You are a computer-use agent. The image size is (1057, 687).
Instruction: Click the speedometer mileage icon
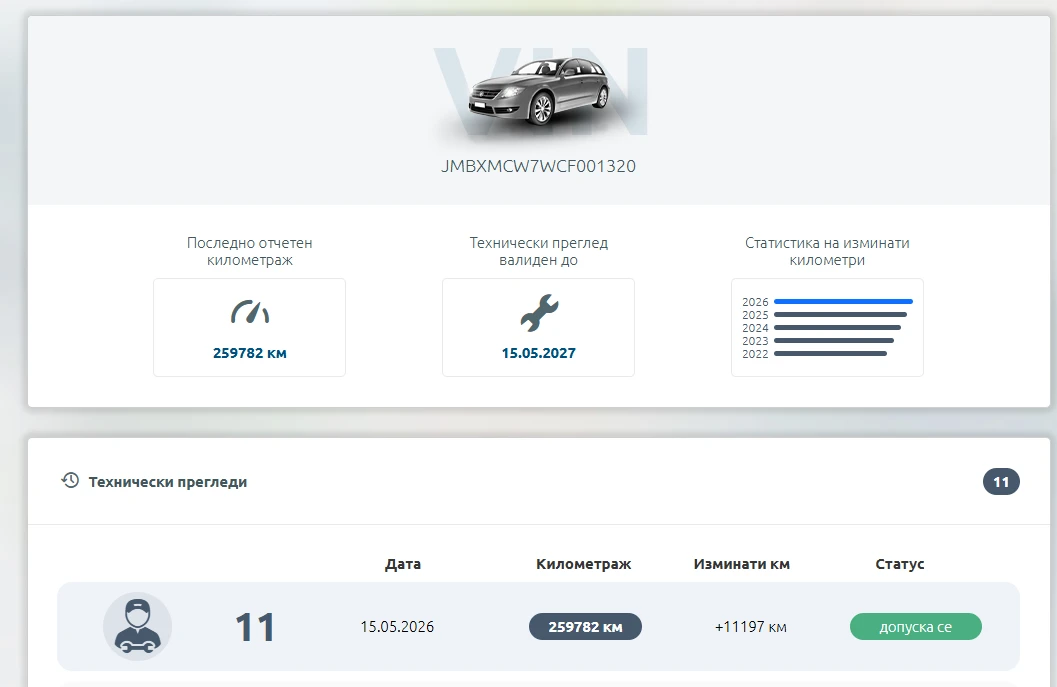[249, 312]
